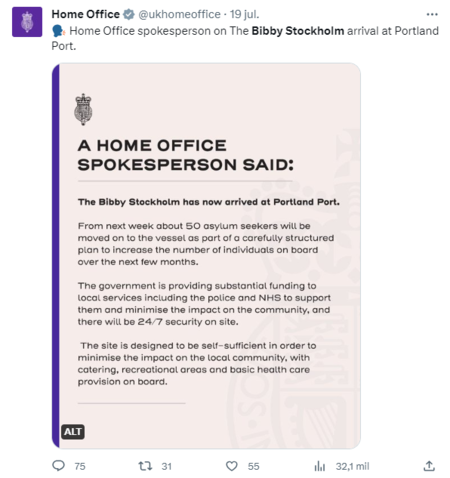Like the tweet with the heart icon
Viewport: 450px width, 478px height.
(232, 466)
